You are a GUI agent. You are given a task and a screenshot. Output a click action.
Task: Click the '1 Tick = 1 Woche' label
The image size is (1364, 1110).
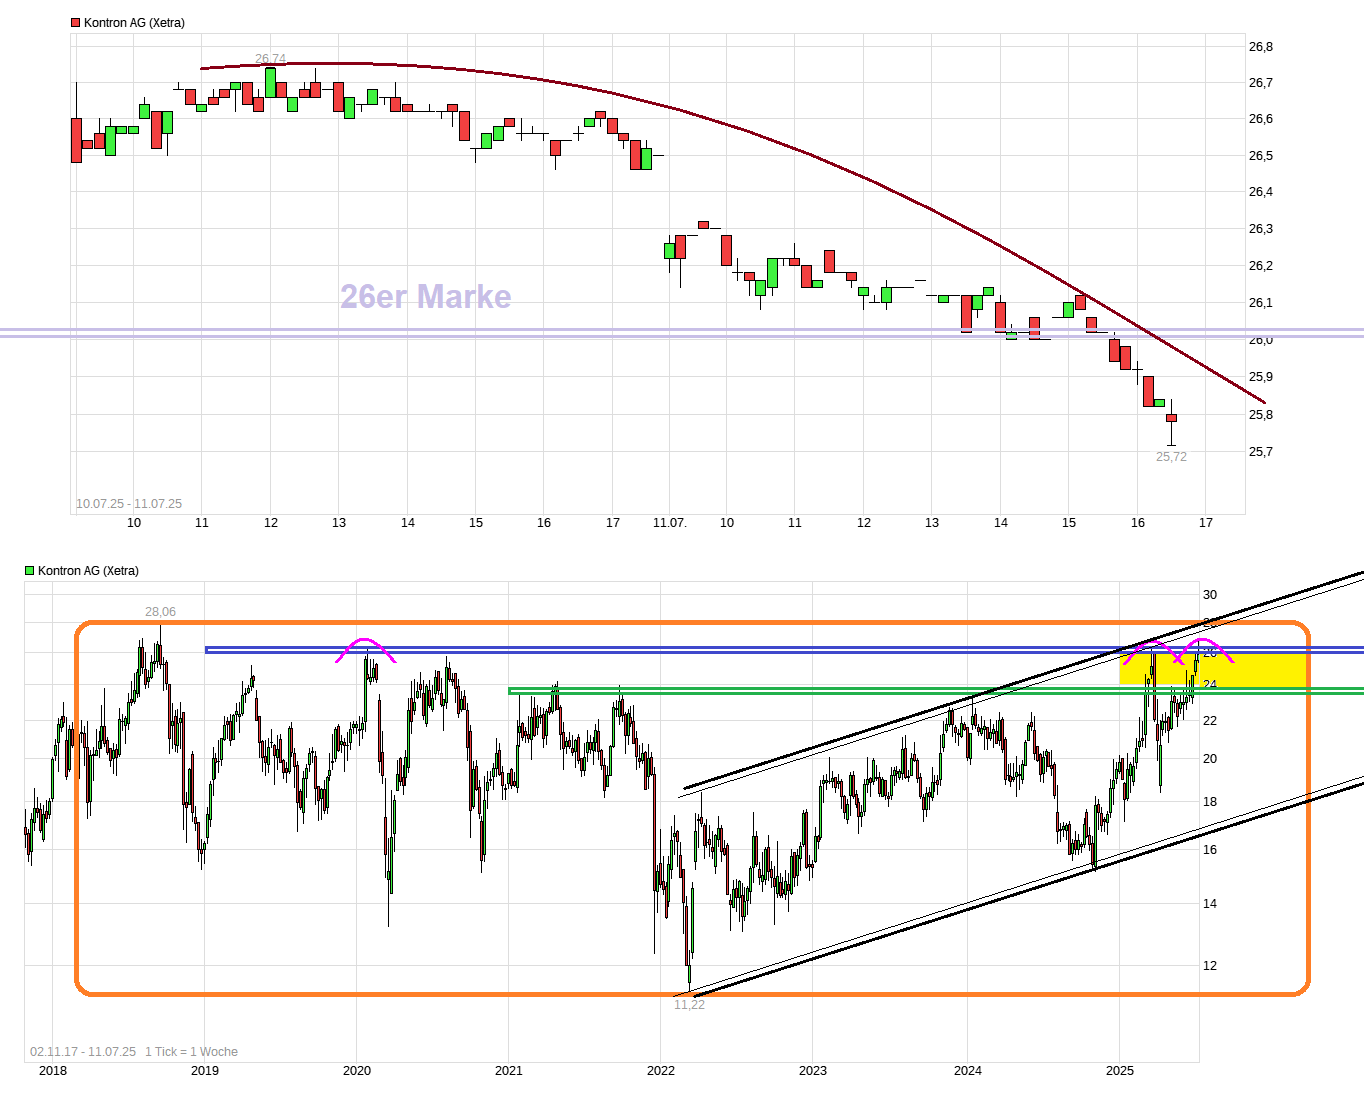[191, 1051]
